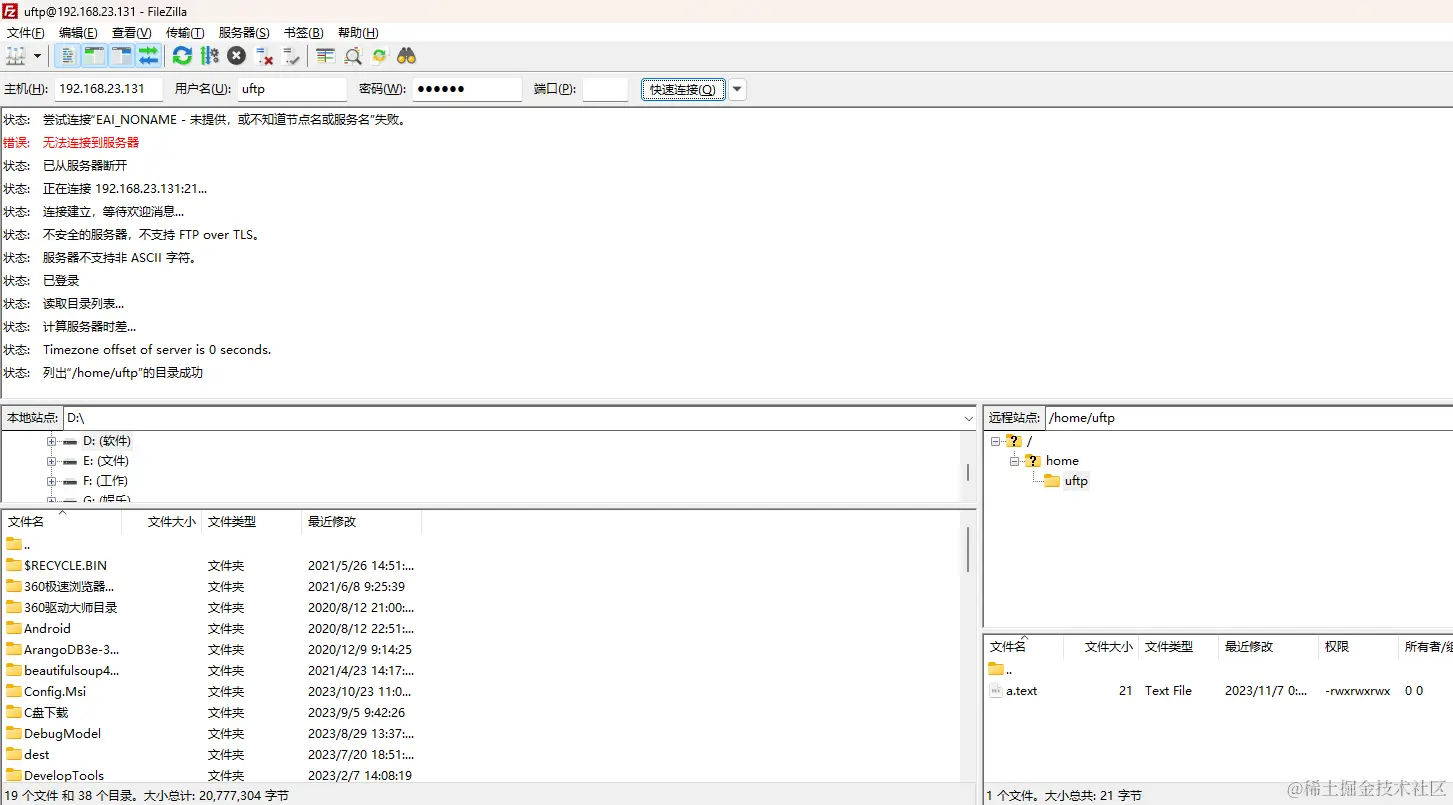Select the DebugModel folder
Screen dimensions: 1453x805
pos(63,733)
